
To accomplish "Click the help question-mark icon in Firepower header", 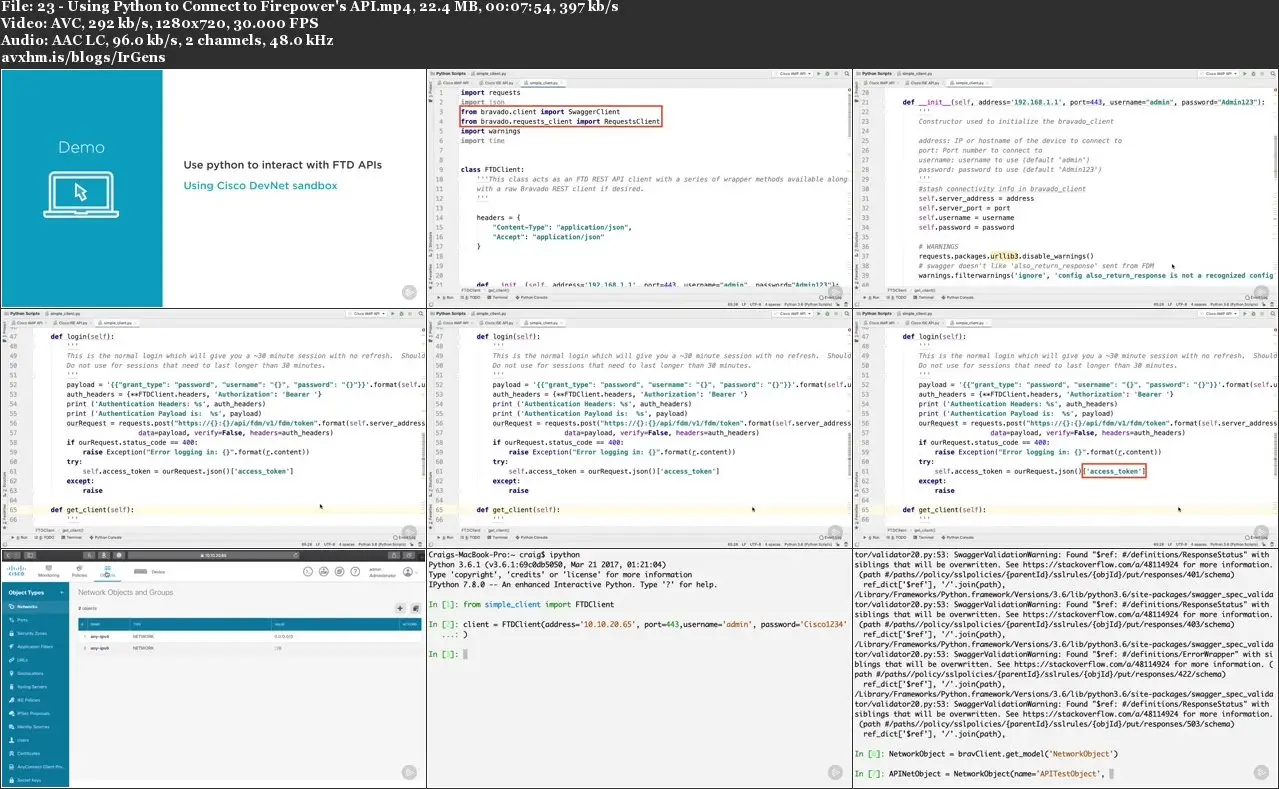I will pos(355,572).
